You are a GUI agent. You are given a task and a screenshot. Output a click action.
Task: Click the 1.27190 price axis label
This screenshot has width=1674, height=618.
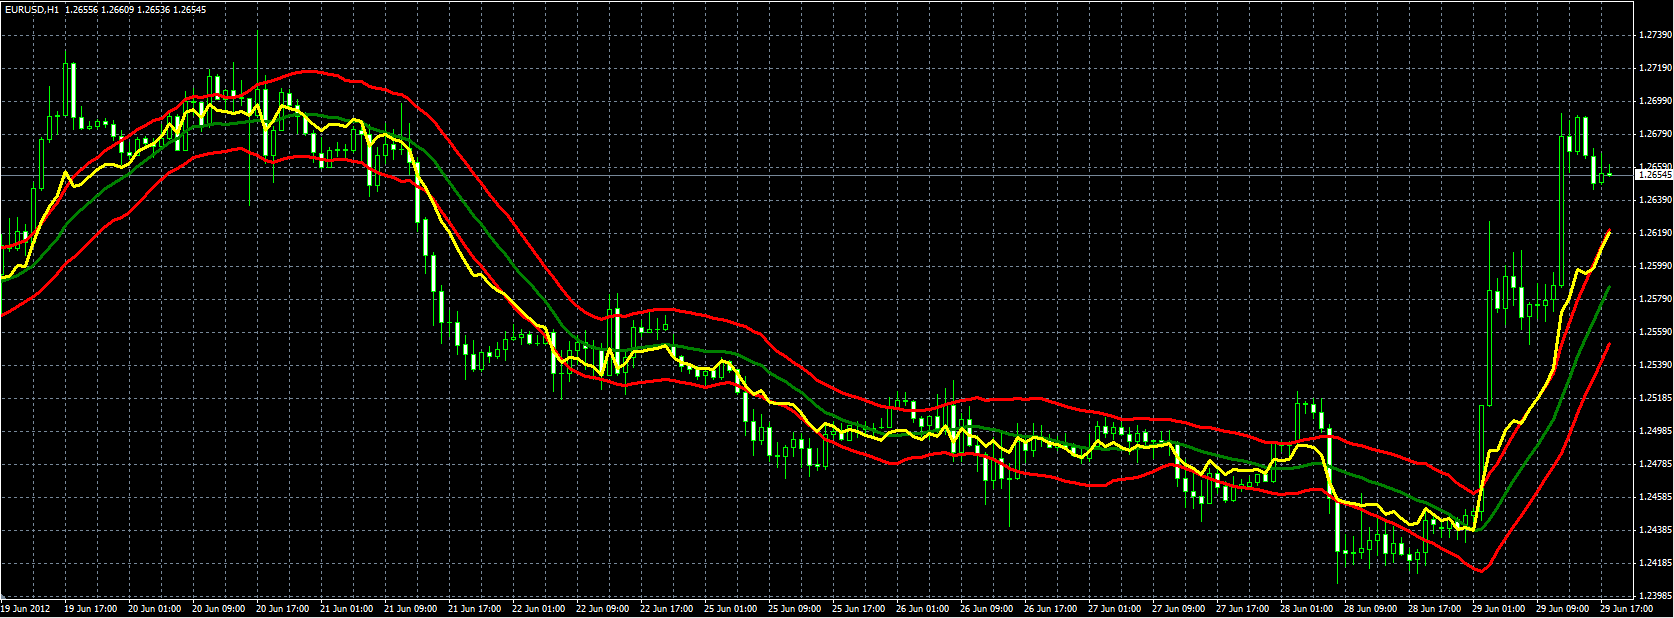pos(1656,68)
